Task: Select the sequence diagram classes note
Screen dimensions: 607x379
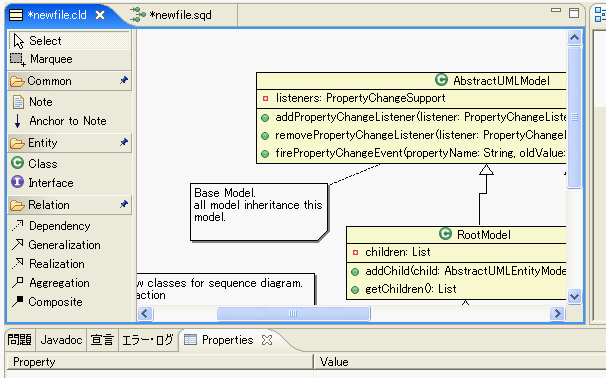Action: (226, 290)
